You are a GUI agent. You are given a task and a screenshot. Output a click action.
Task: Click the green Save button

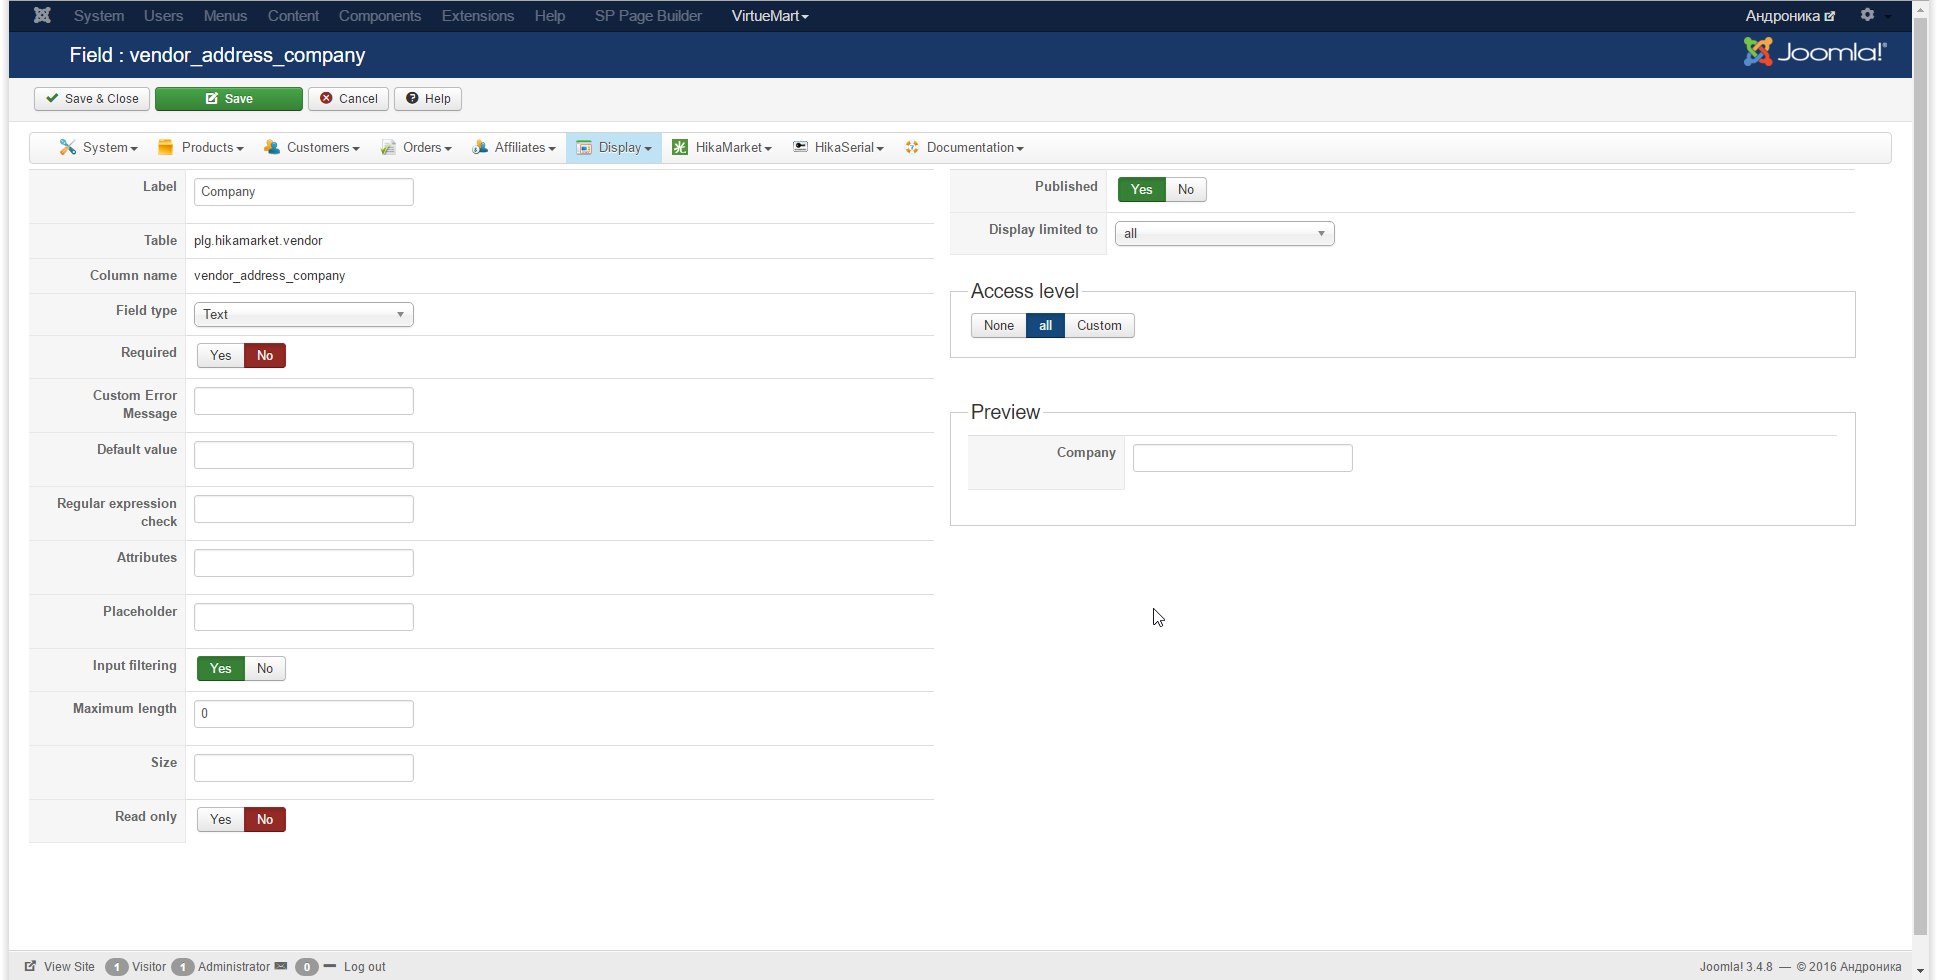[x=229, y=99]
